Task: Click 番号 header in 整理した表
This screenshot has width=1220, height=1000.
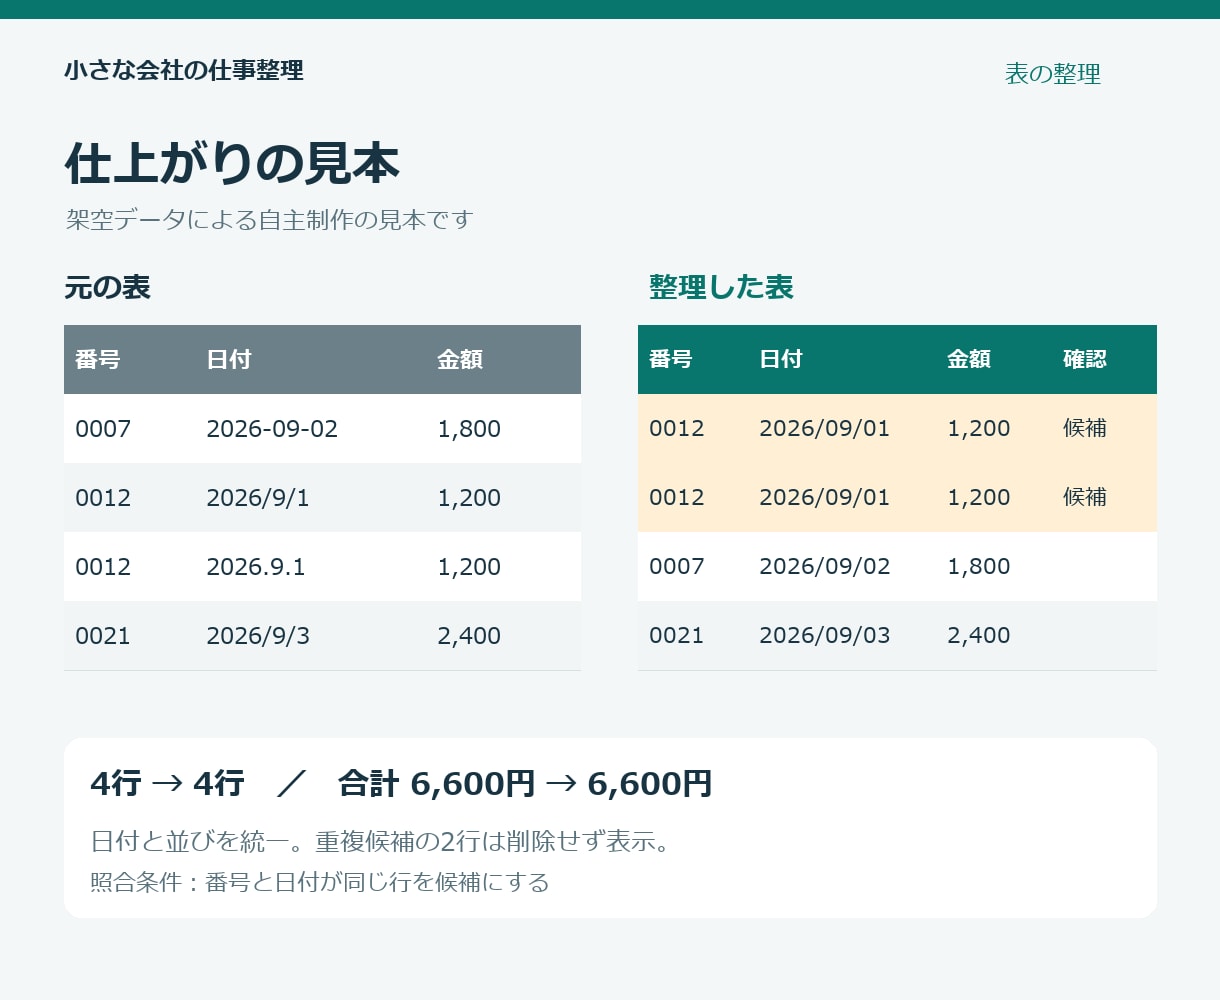Action: click(x=671, y=359)
